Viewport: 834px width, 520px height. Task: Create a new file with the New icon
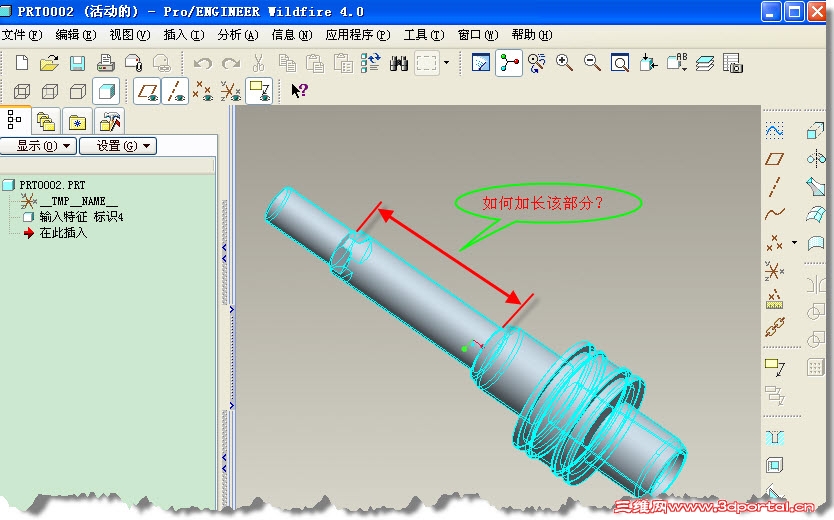point(22,63)
